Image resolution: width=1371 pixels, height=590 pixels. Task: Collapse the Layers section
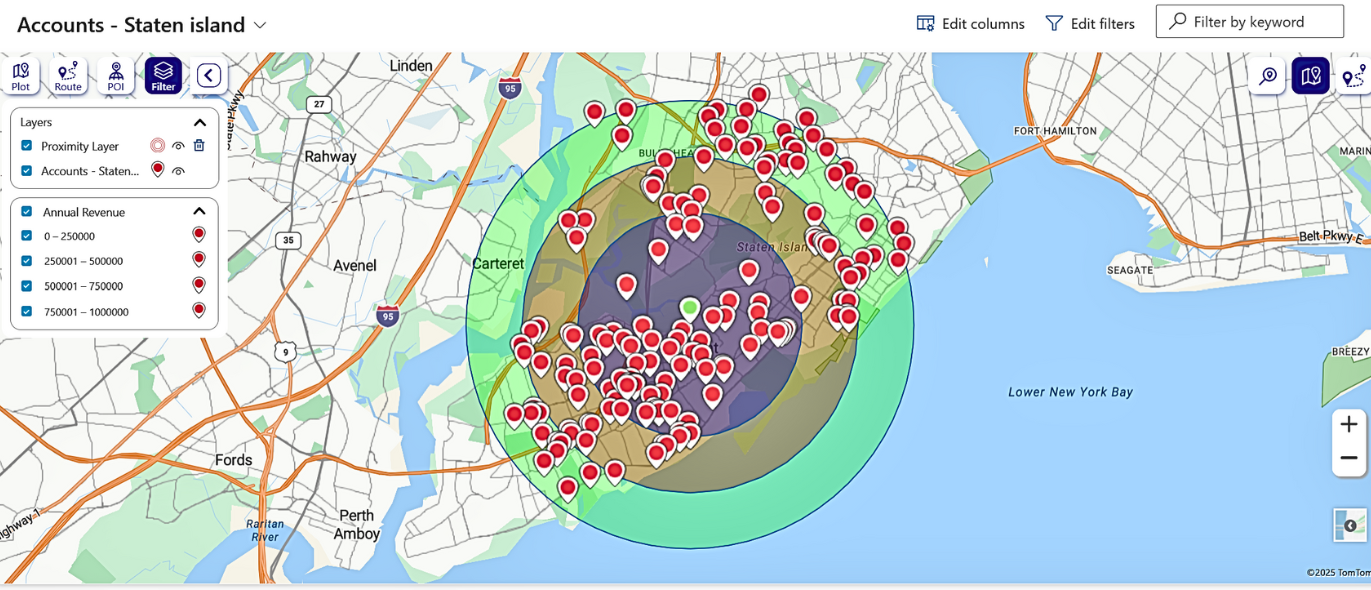tap(199, 122)
